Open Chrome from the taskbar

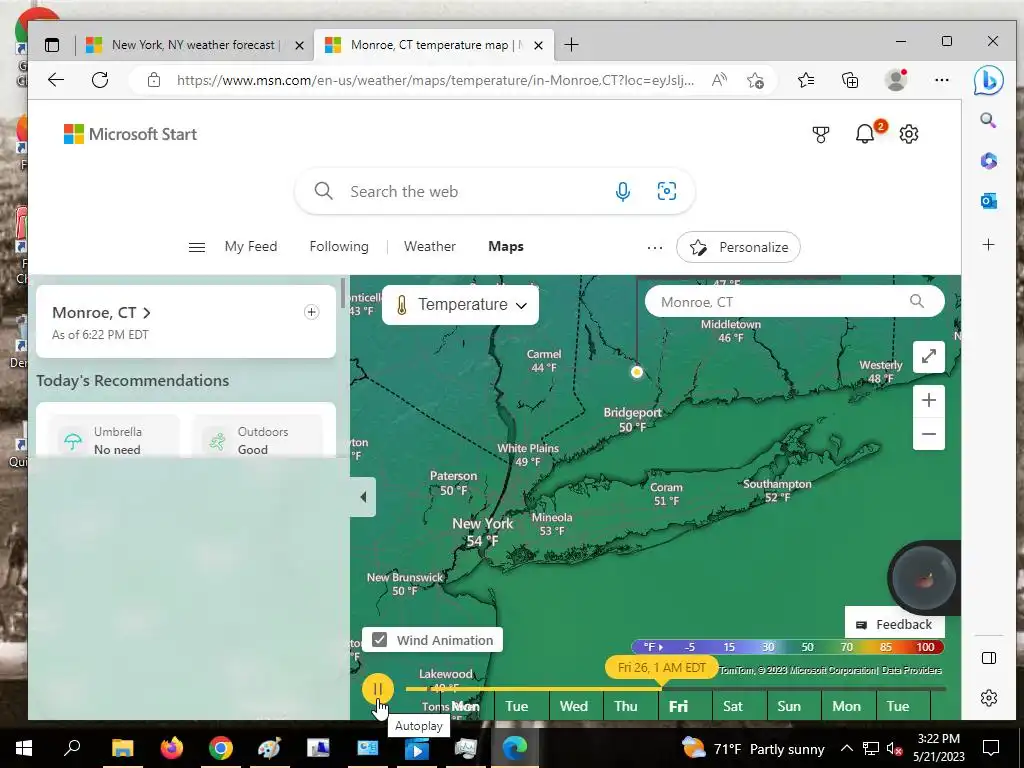tap(221, 748)
